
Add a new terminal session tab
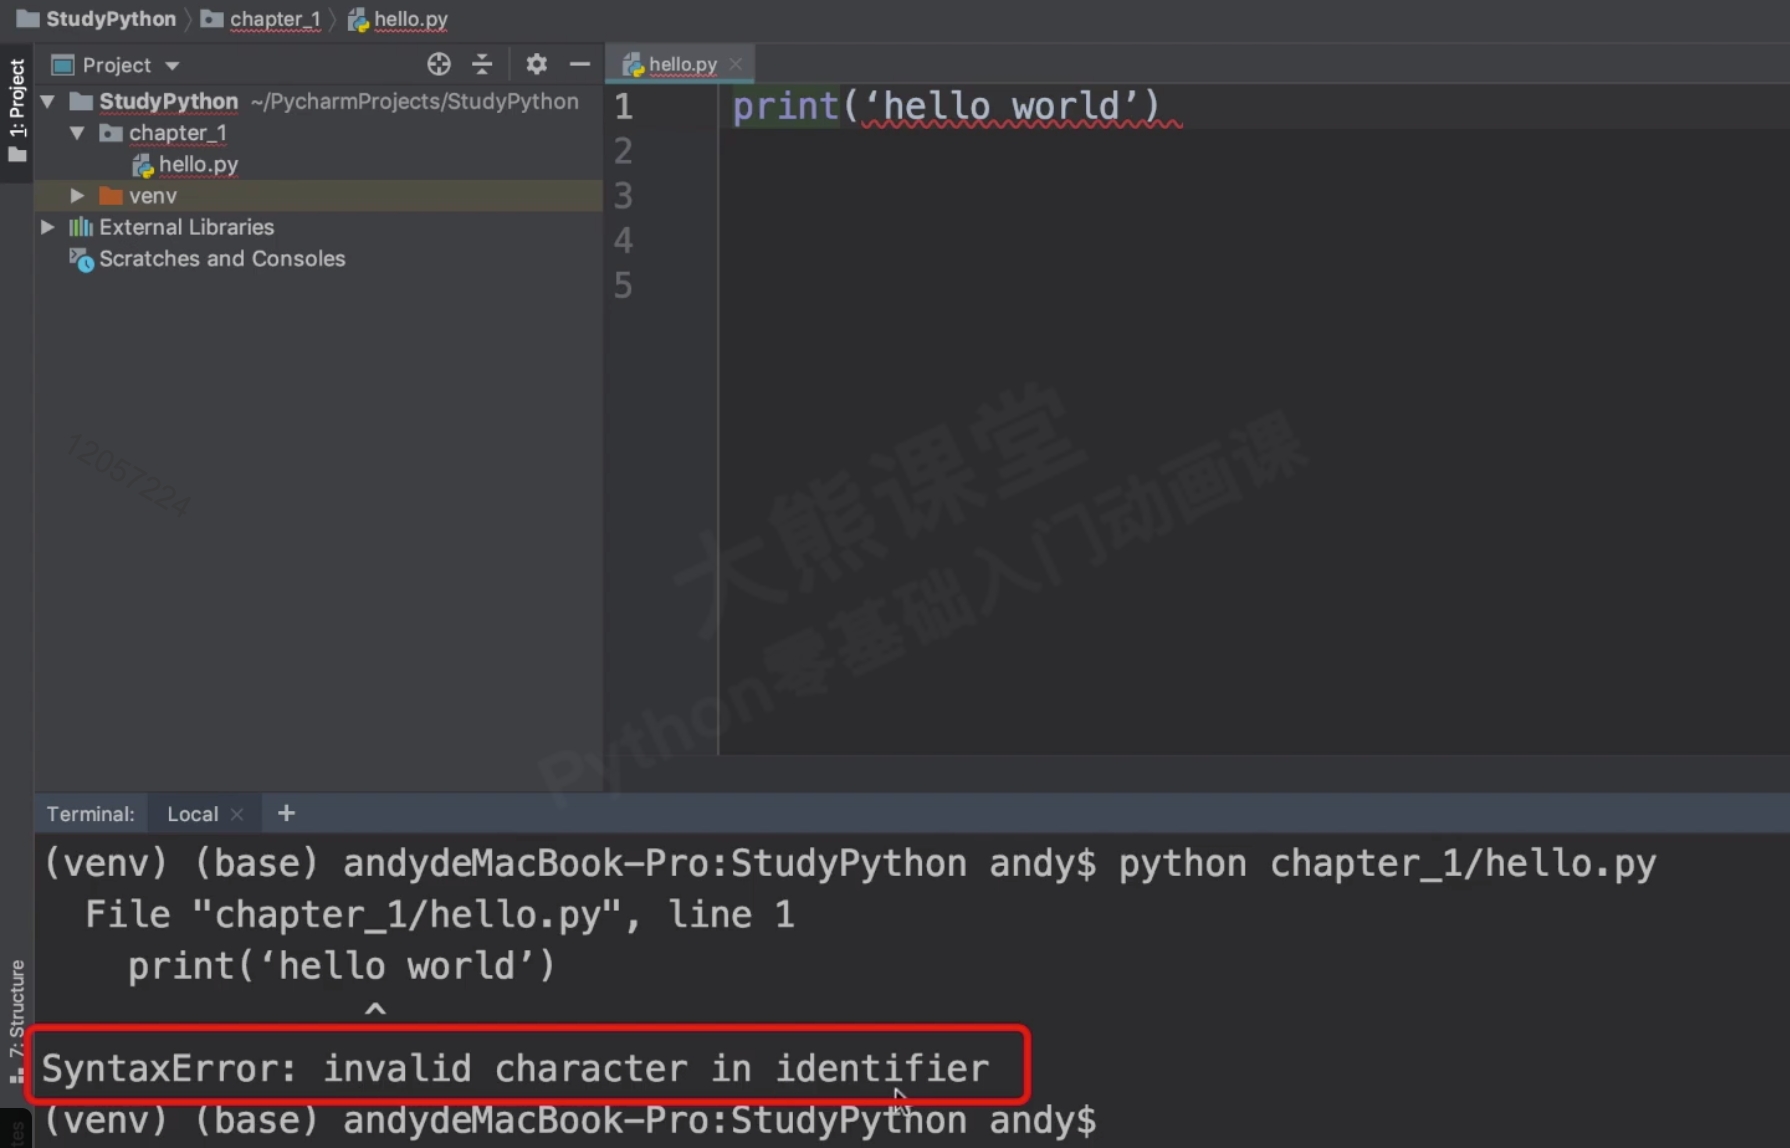[286, 813]
